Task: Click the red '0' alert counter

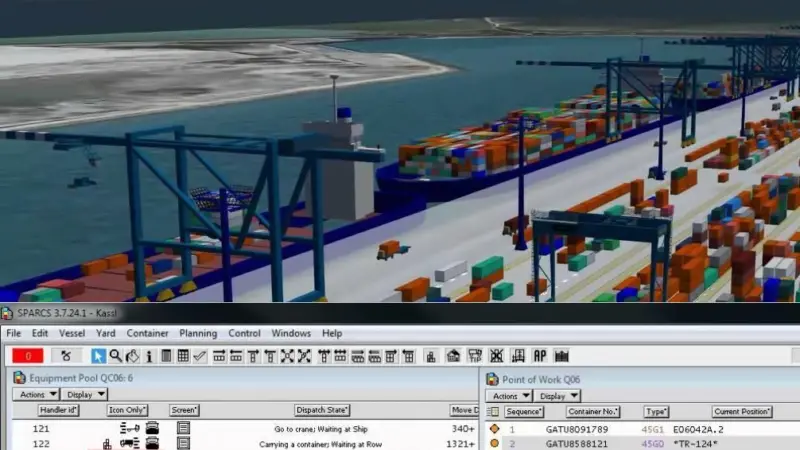Action: click(x=28, y=356)
